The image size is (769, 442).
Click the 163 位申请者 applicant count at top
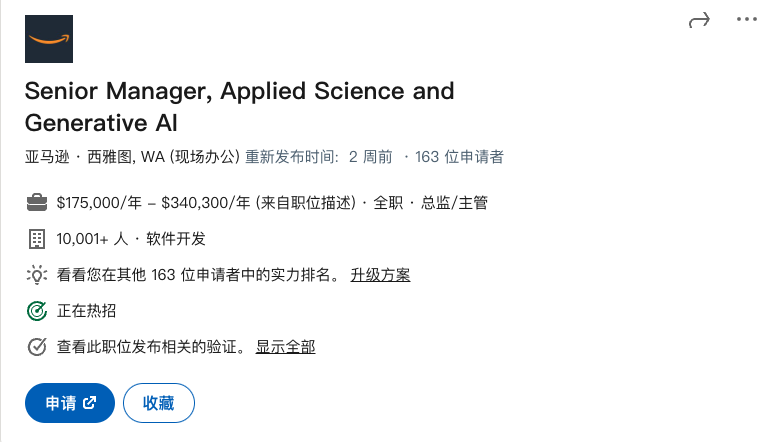[x=459, y=157]
